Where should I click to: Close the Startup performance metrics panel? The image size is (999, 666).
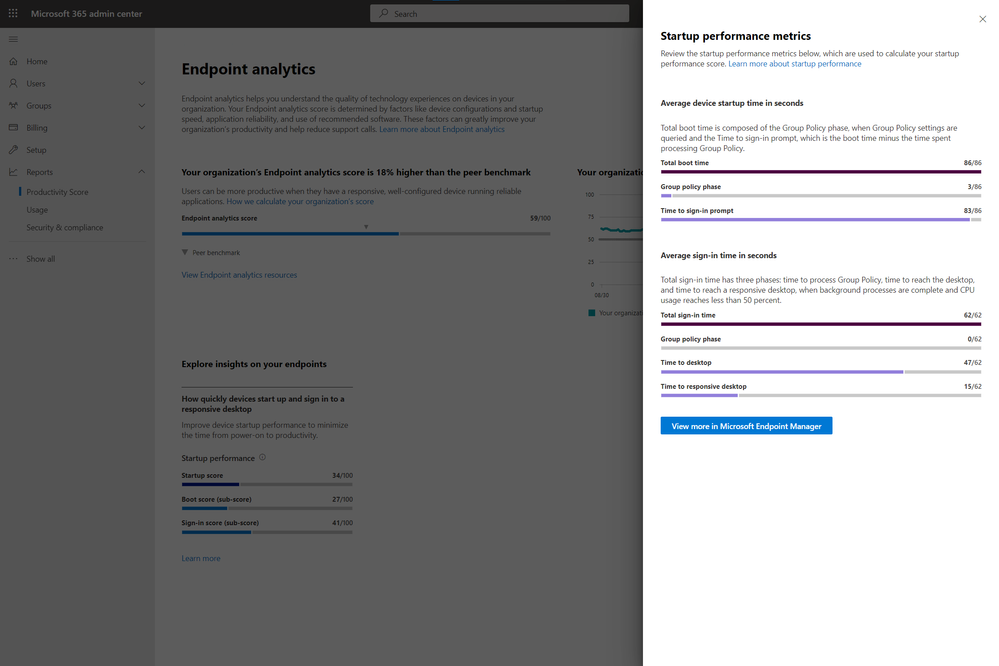tap(982, 19)
